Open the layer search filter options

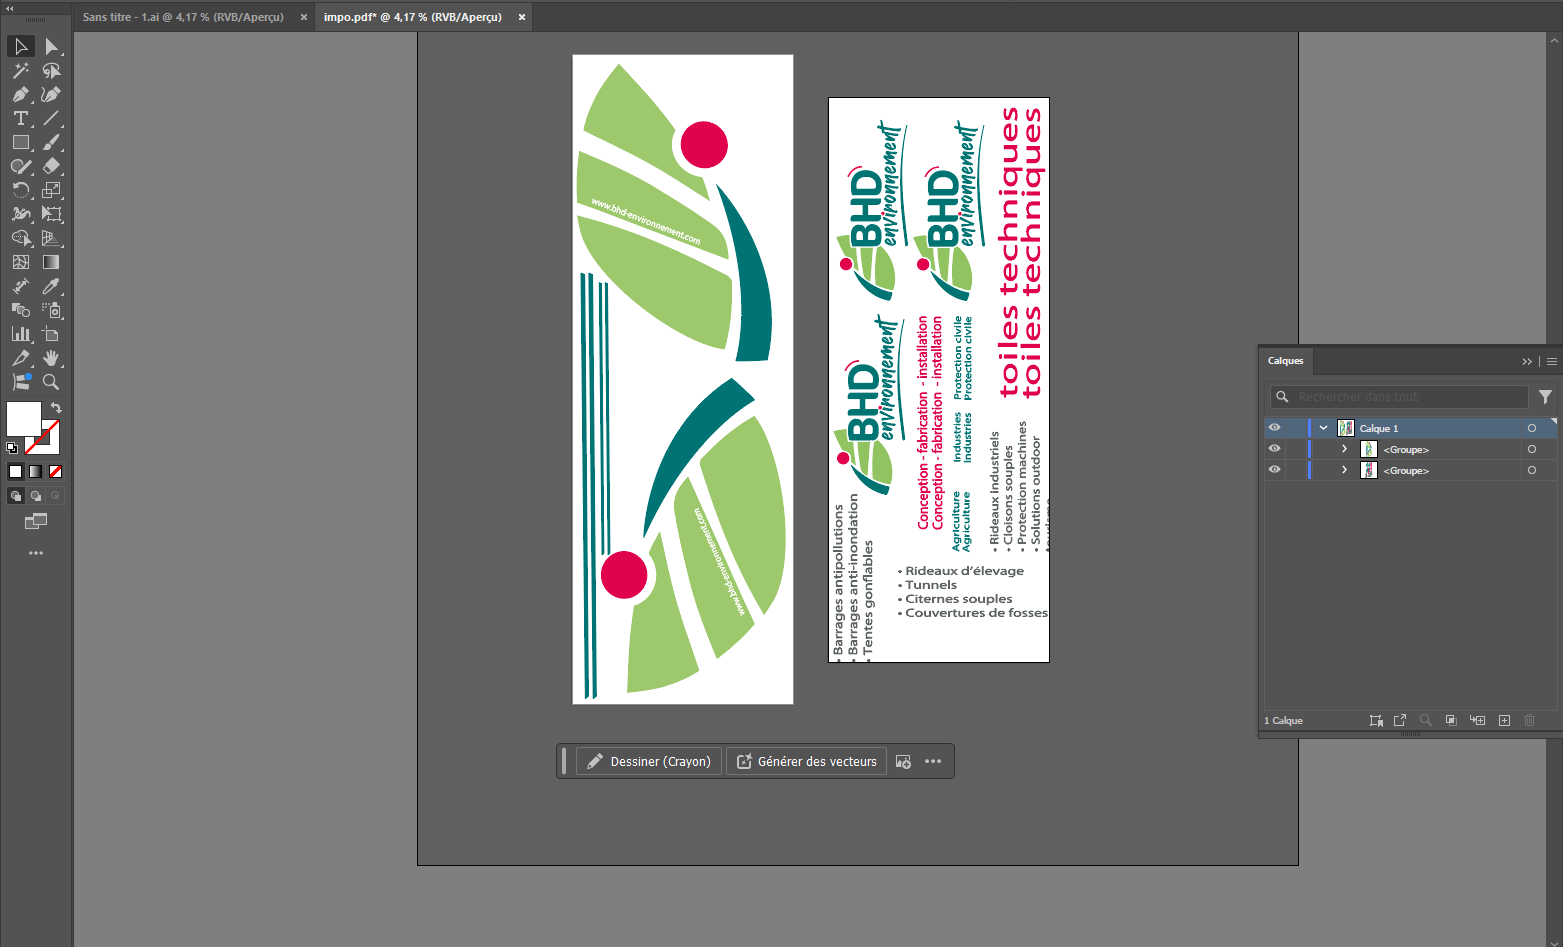tap(1545, 397)
